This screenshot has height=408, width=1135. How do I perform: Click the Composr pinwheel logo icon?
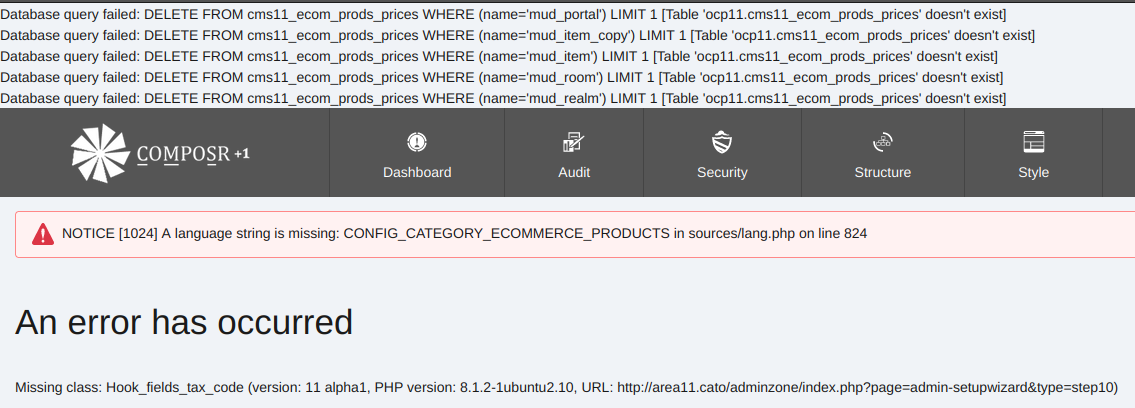click(x=100, y=153)
